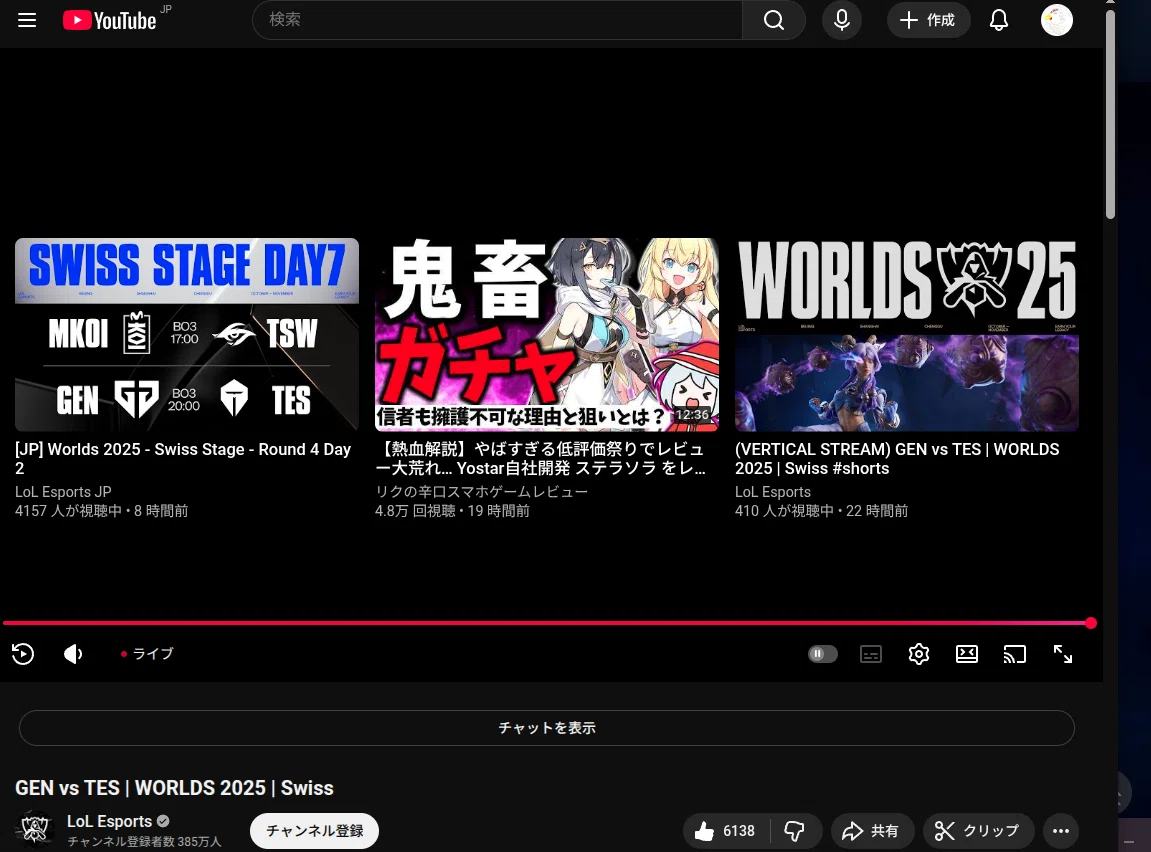
Task: Open Swiss Stage Day7 thumbnail
Action: click(x=186, y=335)
